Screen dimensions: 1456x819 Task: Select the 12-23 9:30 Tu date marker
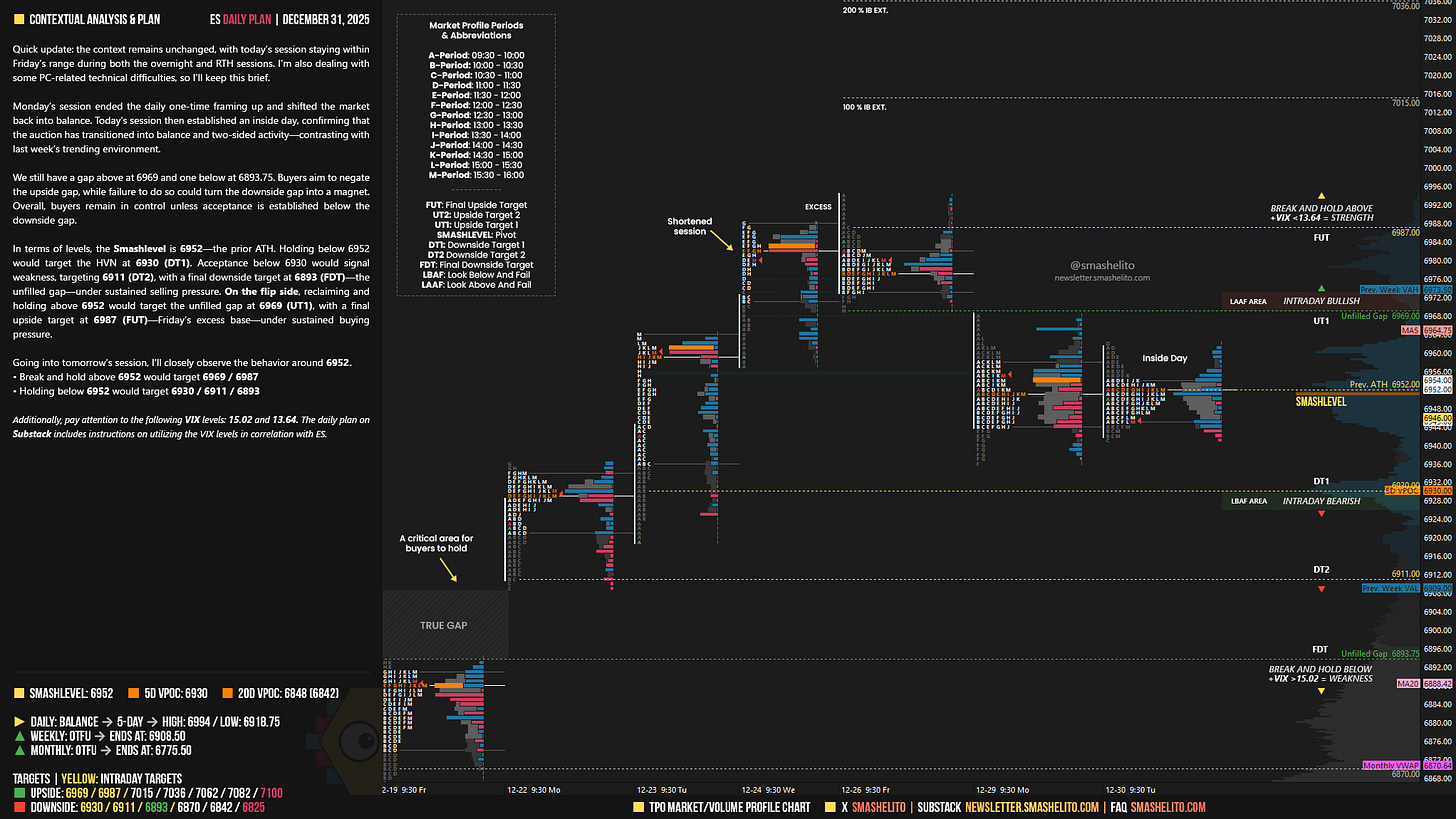click(661, 789)
